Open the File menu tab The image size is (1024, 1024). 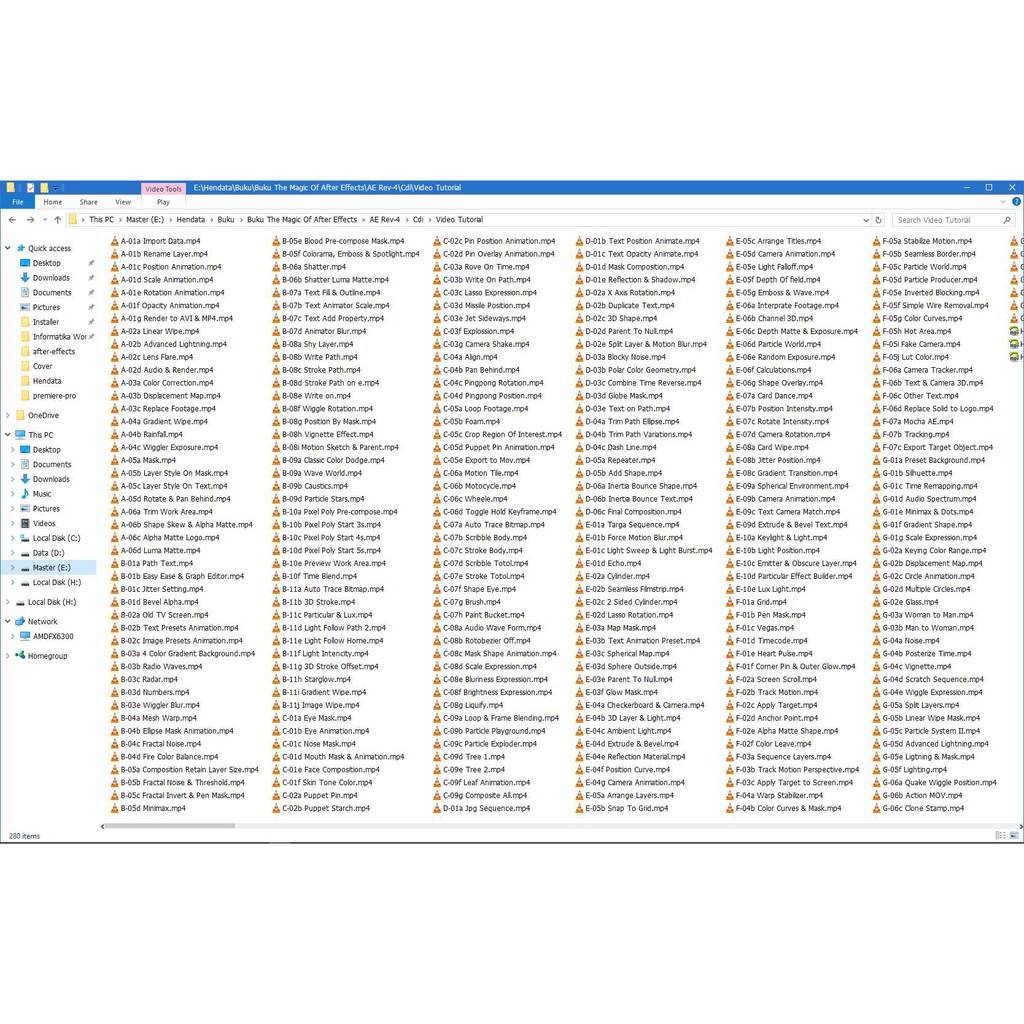(x=17, y=202)
